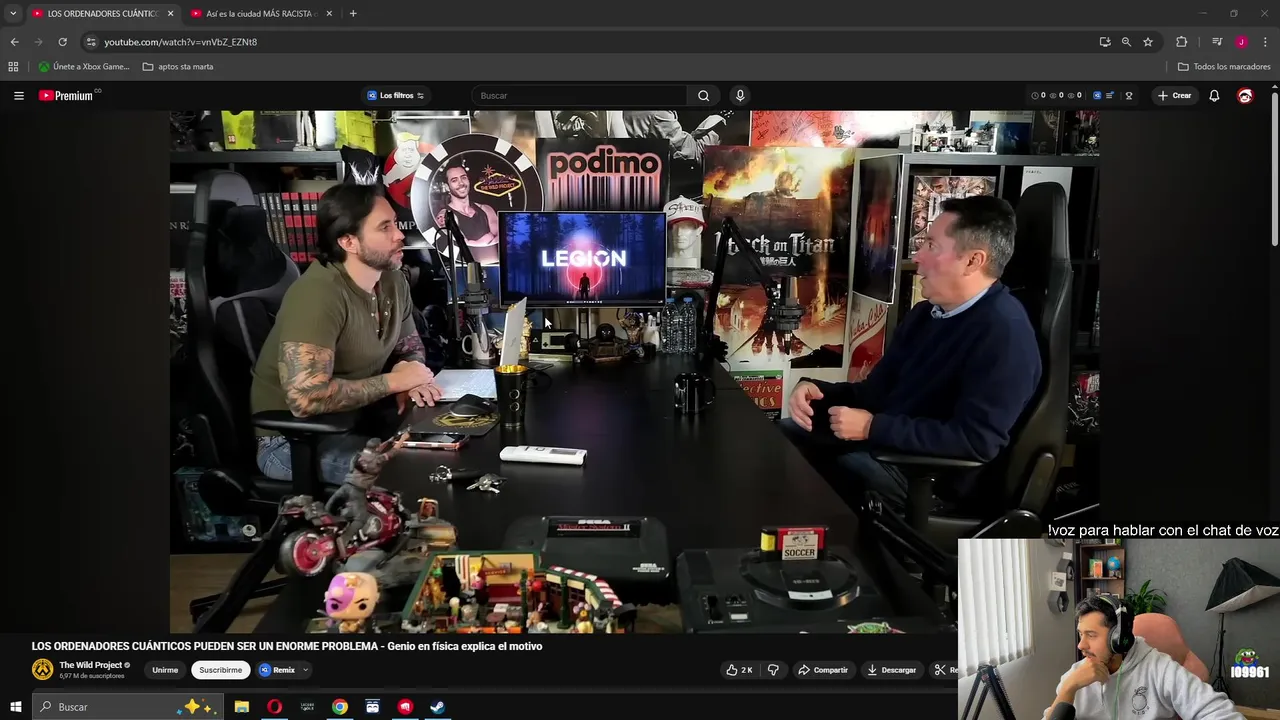This screenshot has height=720, width=1280.
Task: Open Opera browser from taskbar
Action: (x=274, y=707)
